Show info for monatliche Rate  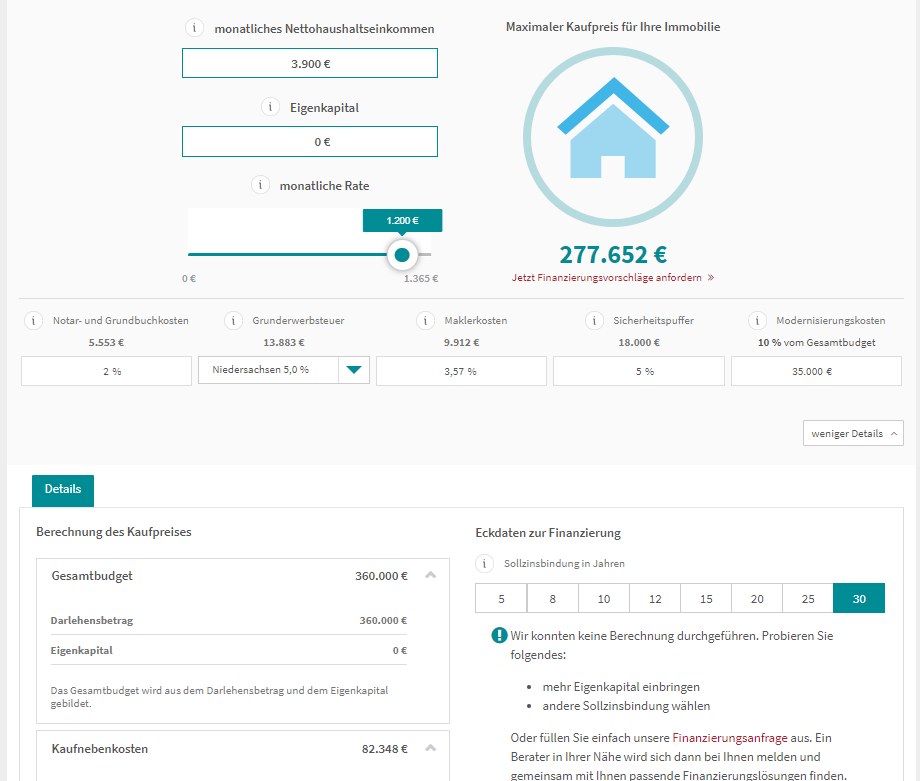(260, 185)
